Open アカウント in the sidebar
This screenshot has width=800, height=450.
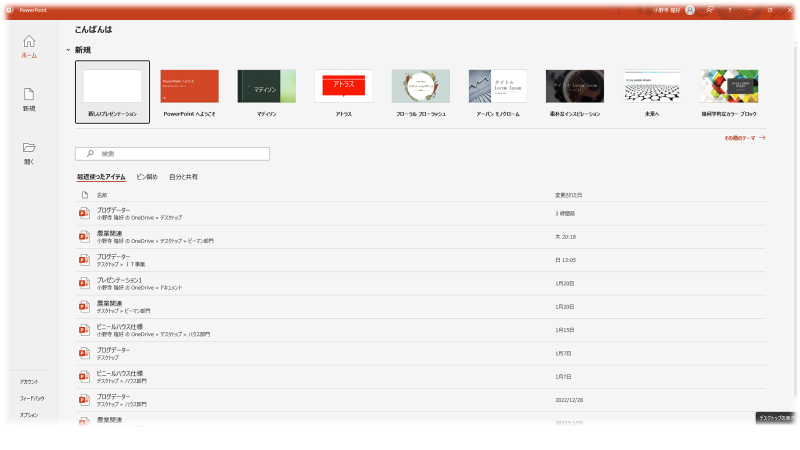[x=29, y=382]
